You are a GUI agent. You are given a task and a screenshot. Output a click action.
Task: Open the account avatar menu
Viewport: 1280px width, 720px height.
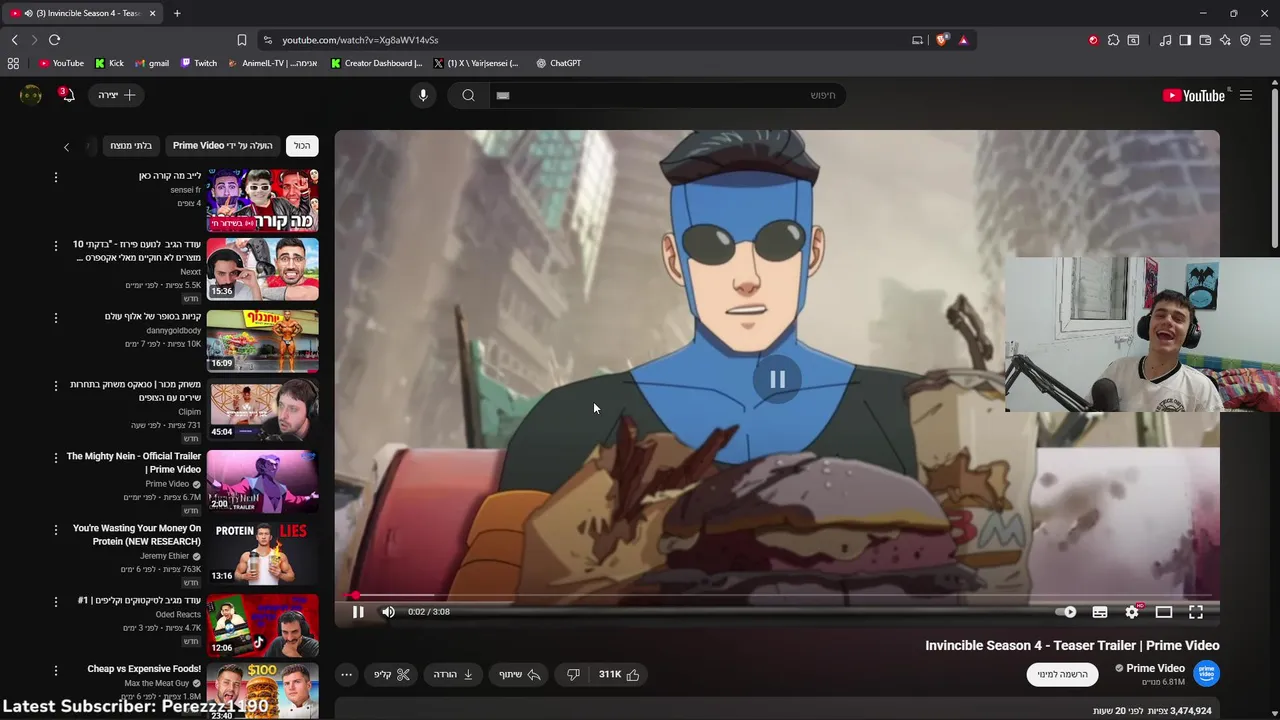tap(31, 95)
